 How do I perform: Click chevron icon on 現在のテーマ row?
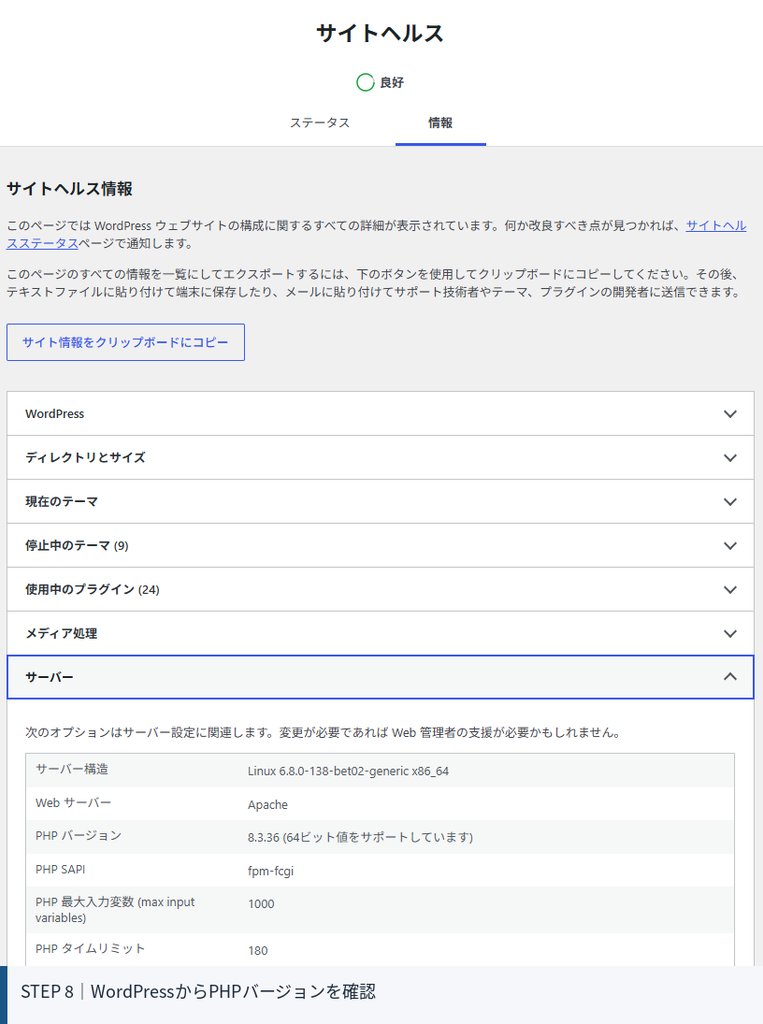coord(730,502)
